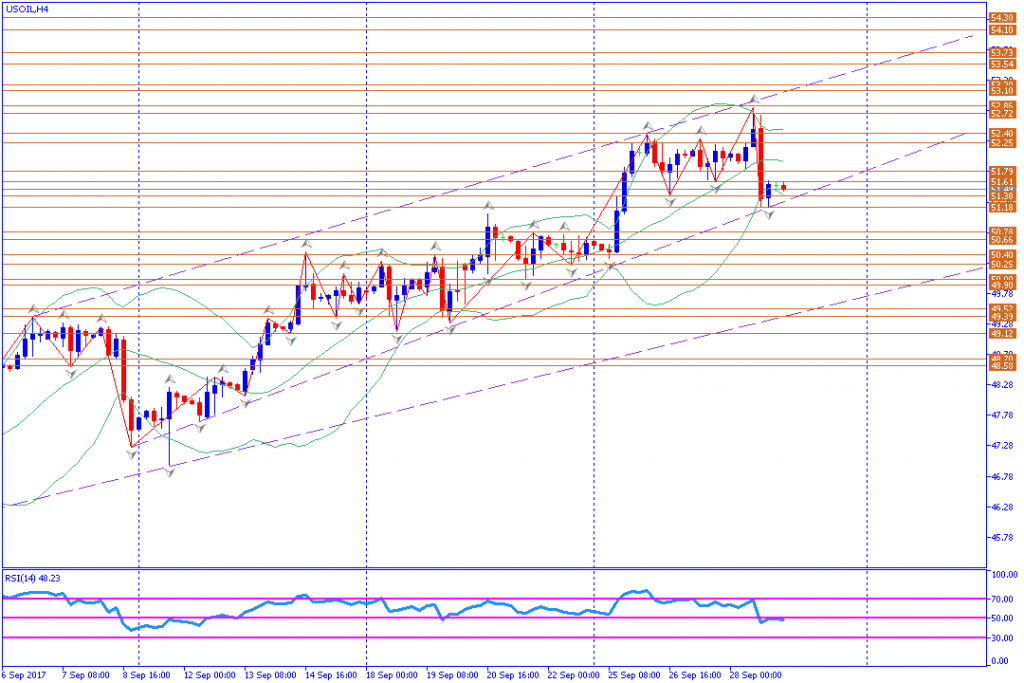
Task: Click the 48.58 price level tag
Action: tap(1002, 366)
